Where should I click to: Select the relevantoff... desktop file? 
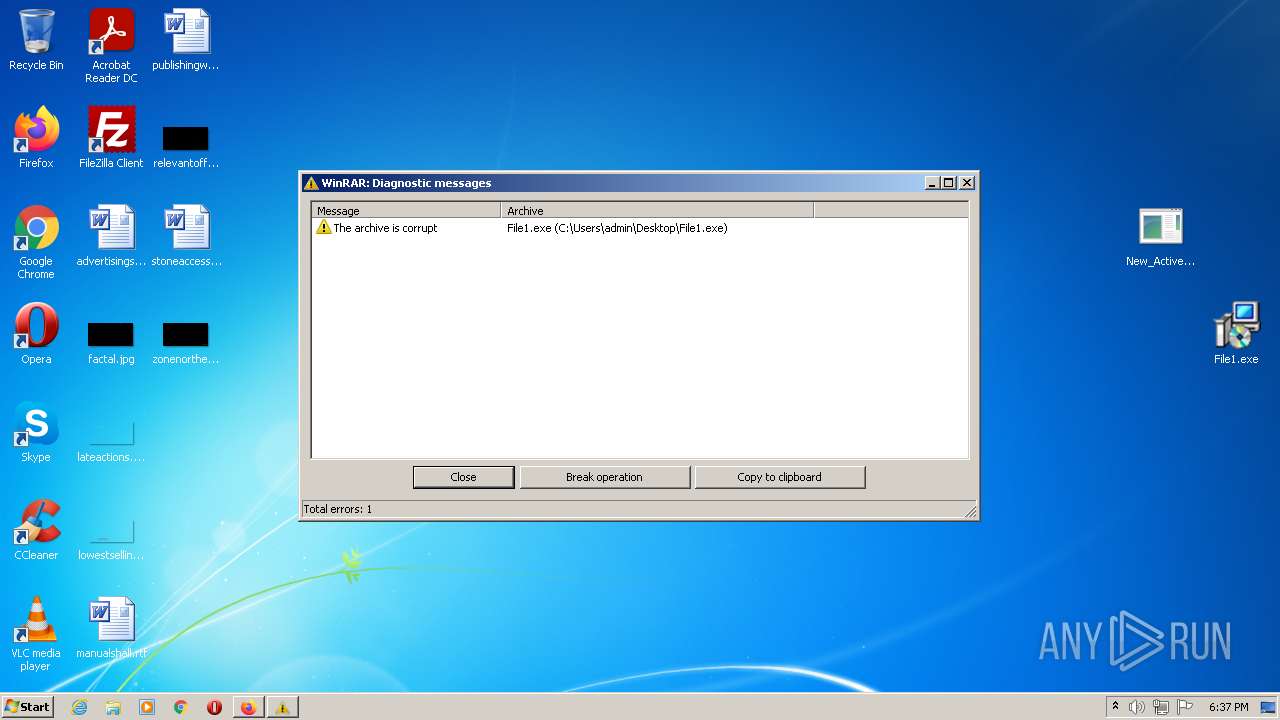[186, 147]
